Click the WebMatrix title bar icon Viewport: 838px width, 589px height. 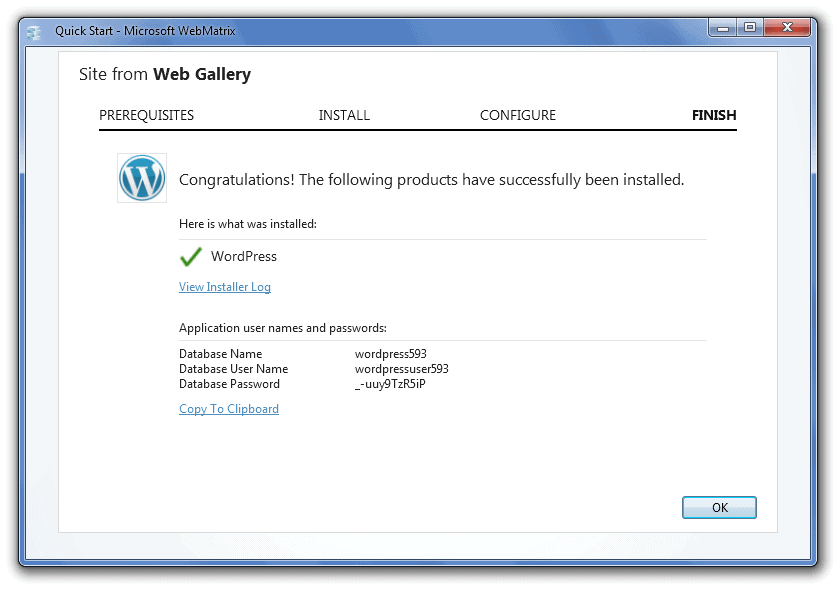click(x=34, y=32)
